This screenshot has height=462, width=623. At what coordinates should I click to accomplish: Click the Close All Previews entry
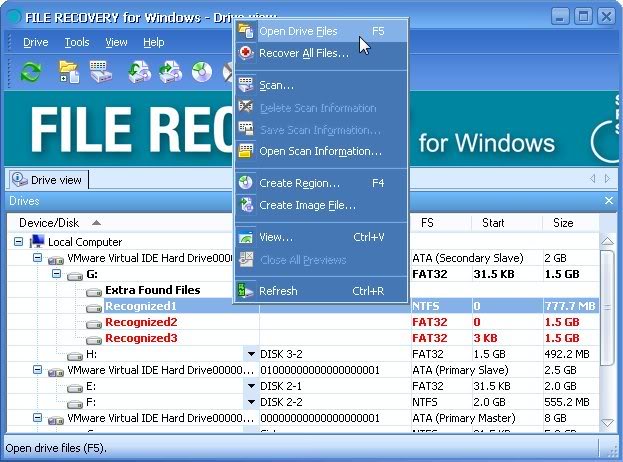coord(322,260)
